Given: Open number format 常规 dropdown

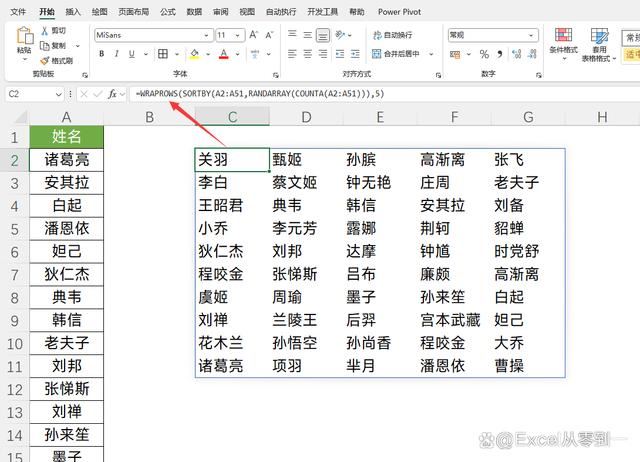Looking at the screenshot, I should click(x=531, y=35).
